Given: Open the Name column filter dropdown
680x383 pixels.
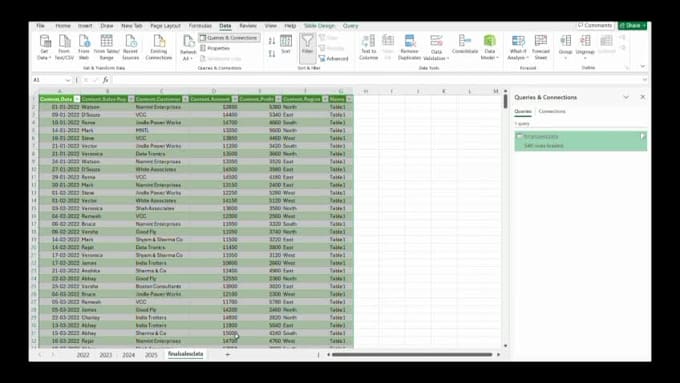Looking at the screenshot, I should [x=349, y=99].
